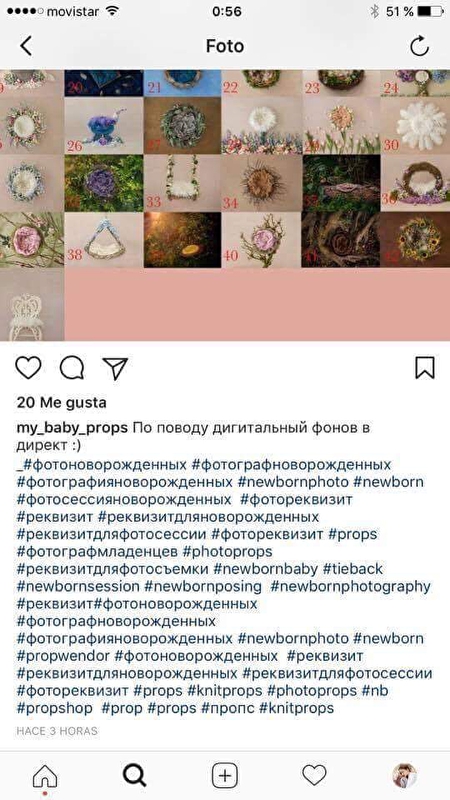Tap backdrop thumbnail number 26
Screen dimensions: 450x800
click(x=104, y=126)
